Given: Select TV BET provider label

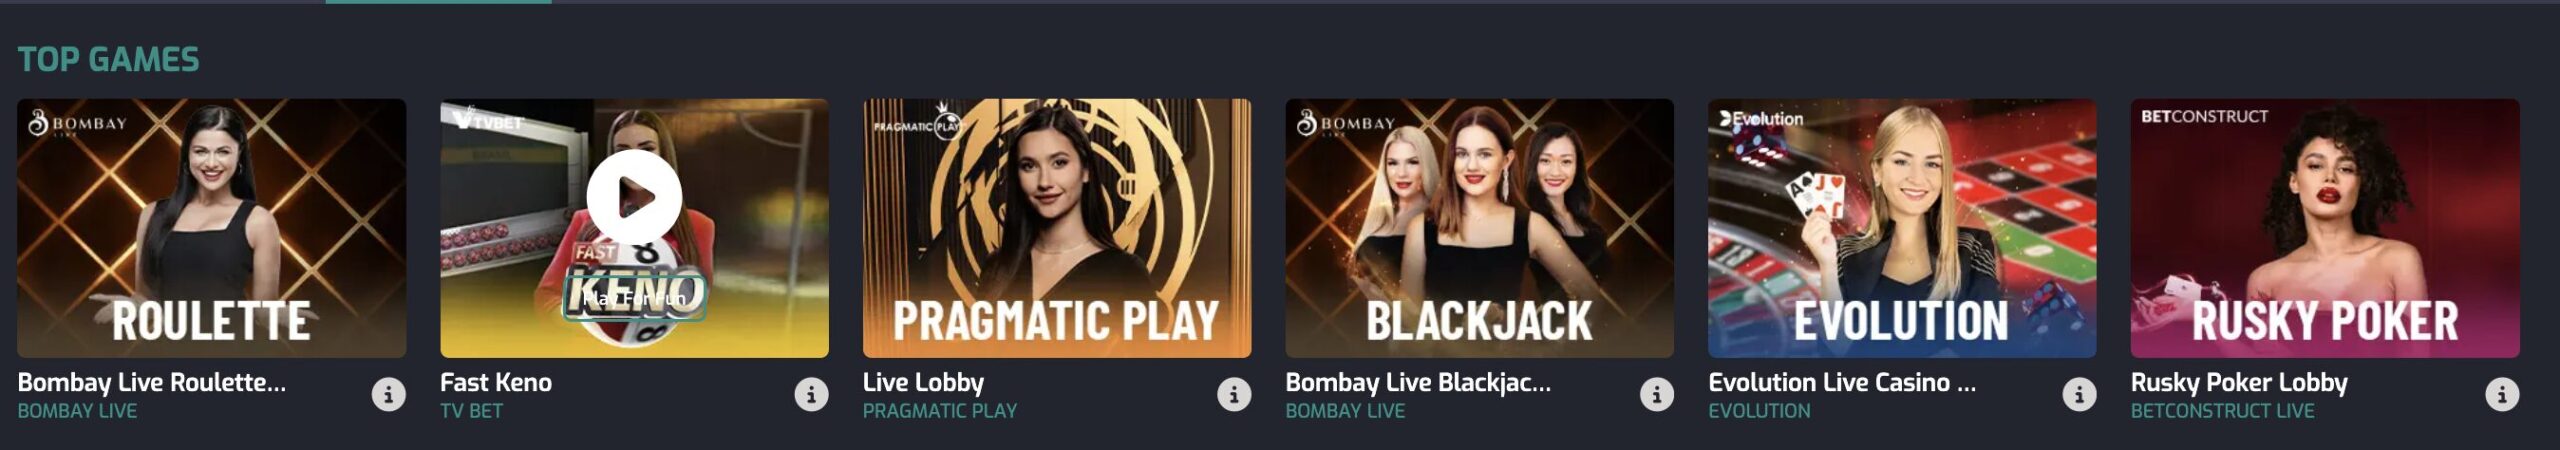Looking at the screenshot, I should coord(471,411).
